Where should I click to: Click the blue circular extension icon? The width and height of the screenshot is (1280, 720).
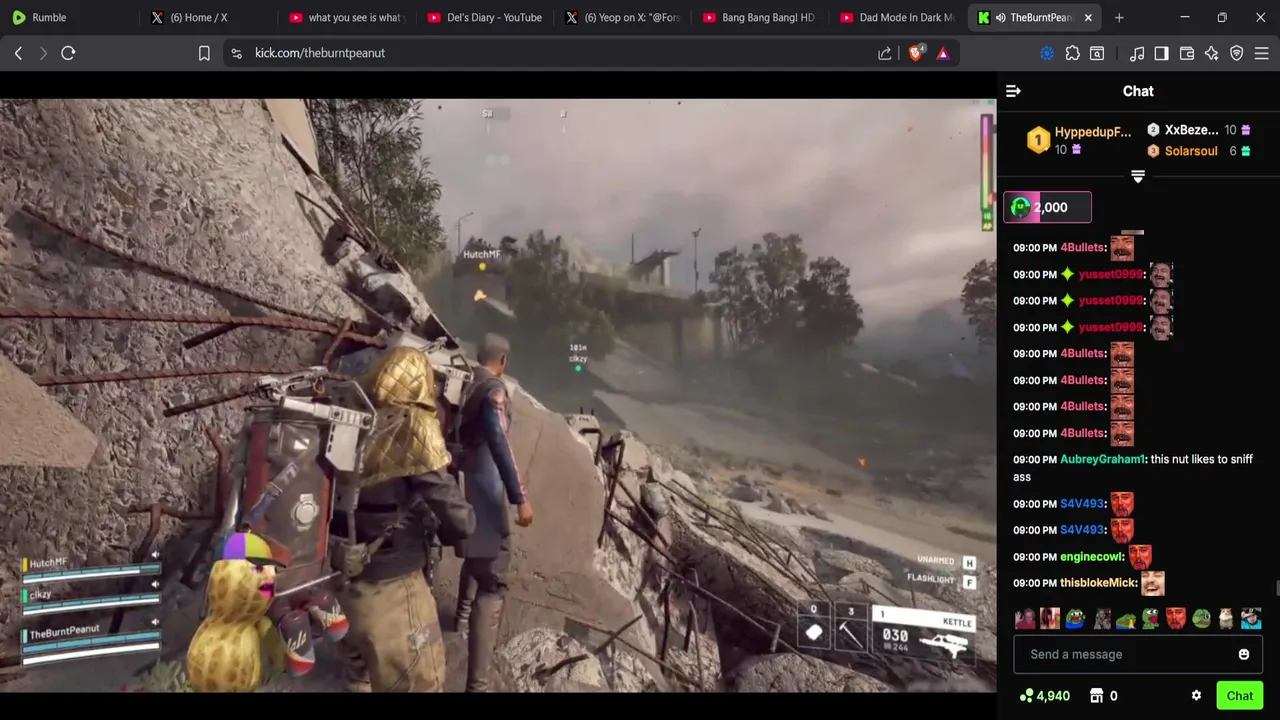1047,53
